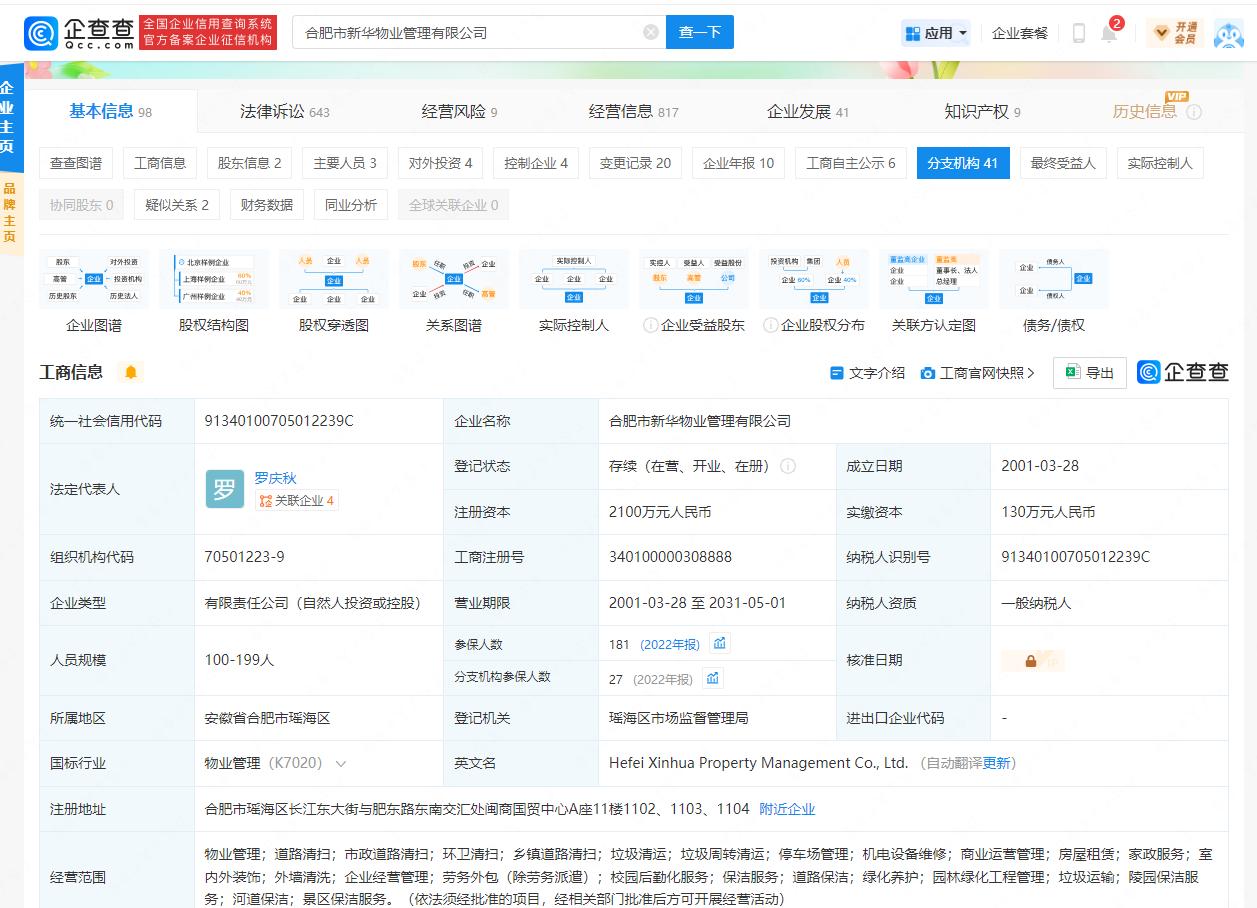The image size is (1257, 908).
Task: Select the 同业分析 sub-tab
Action: pos(351,205)
